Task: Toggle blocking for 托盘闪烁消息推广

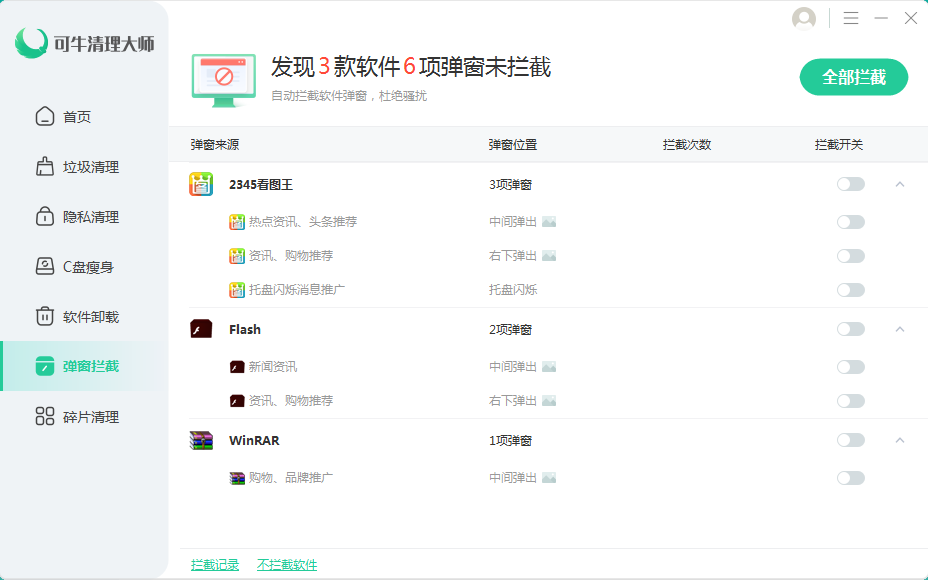Action: (x=850, y=290)
